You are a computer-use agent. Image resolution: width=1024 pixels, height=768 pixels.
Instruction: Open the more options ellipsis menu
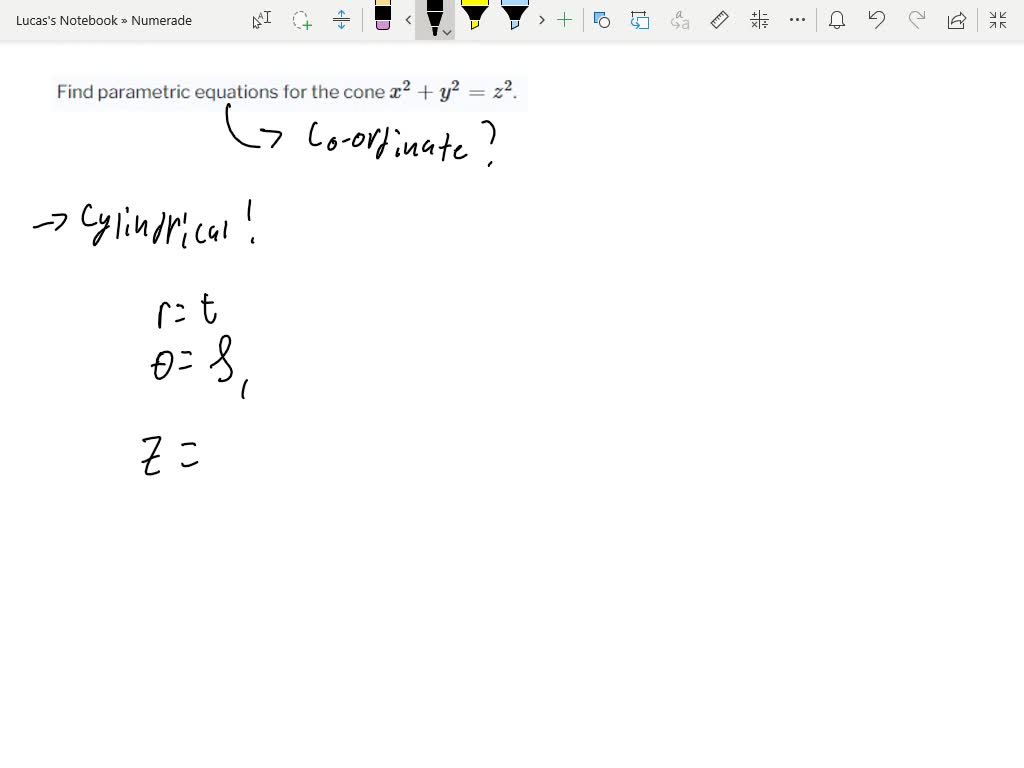[797, 19]
